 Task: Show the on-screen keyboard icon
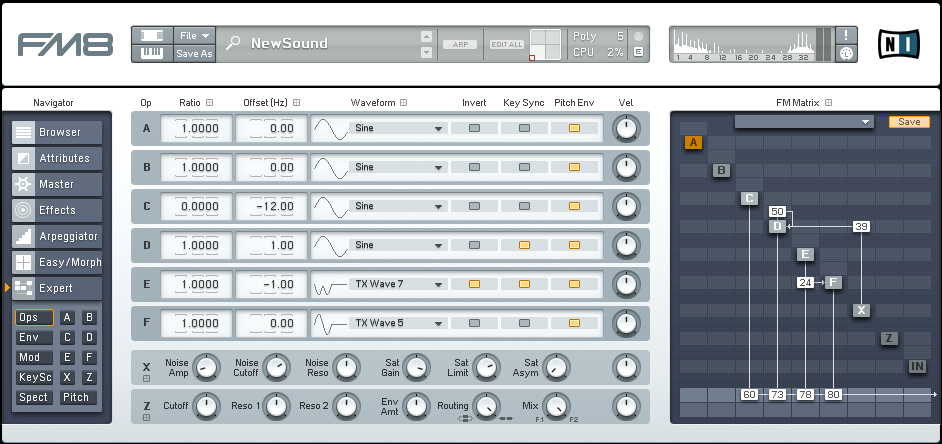152,53
